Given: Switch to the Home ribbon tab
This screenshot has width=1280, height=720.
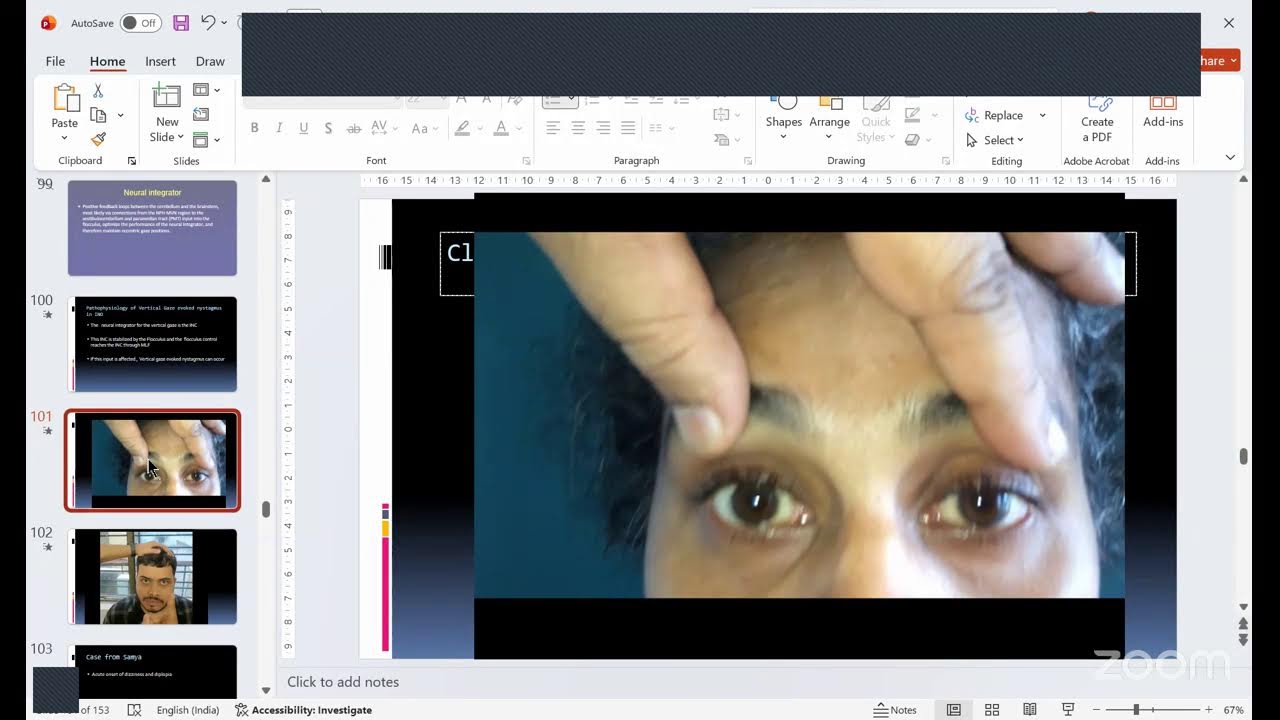Looking at the screenshot, I should click(x=107, y=61).
